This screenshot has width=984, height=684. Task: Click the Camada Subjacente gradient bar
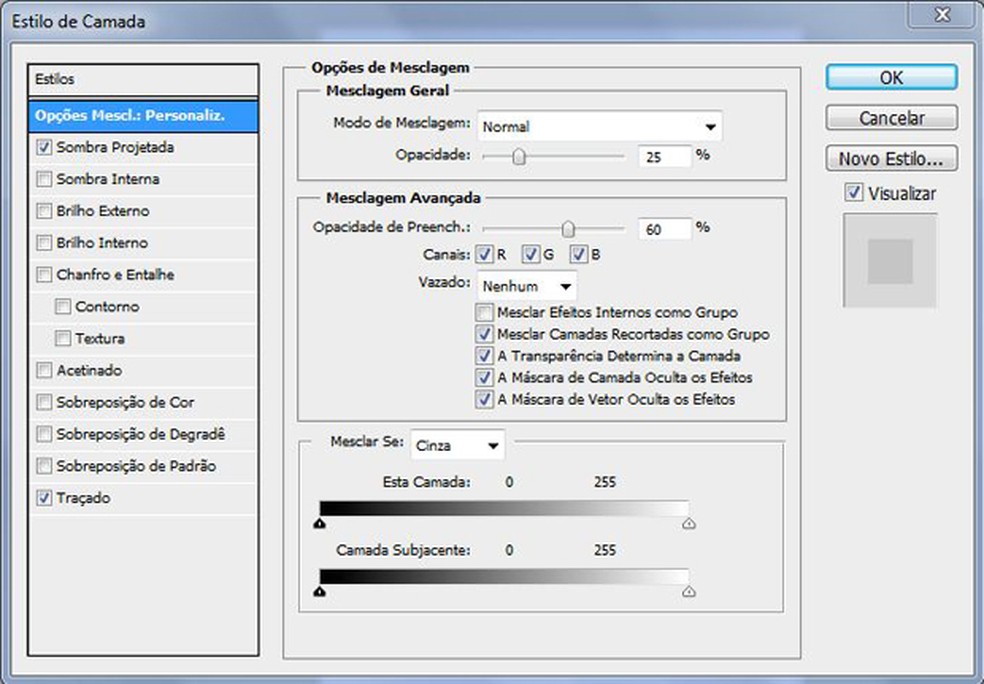504,576
